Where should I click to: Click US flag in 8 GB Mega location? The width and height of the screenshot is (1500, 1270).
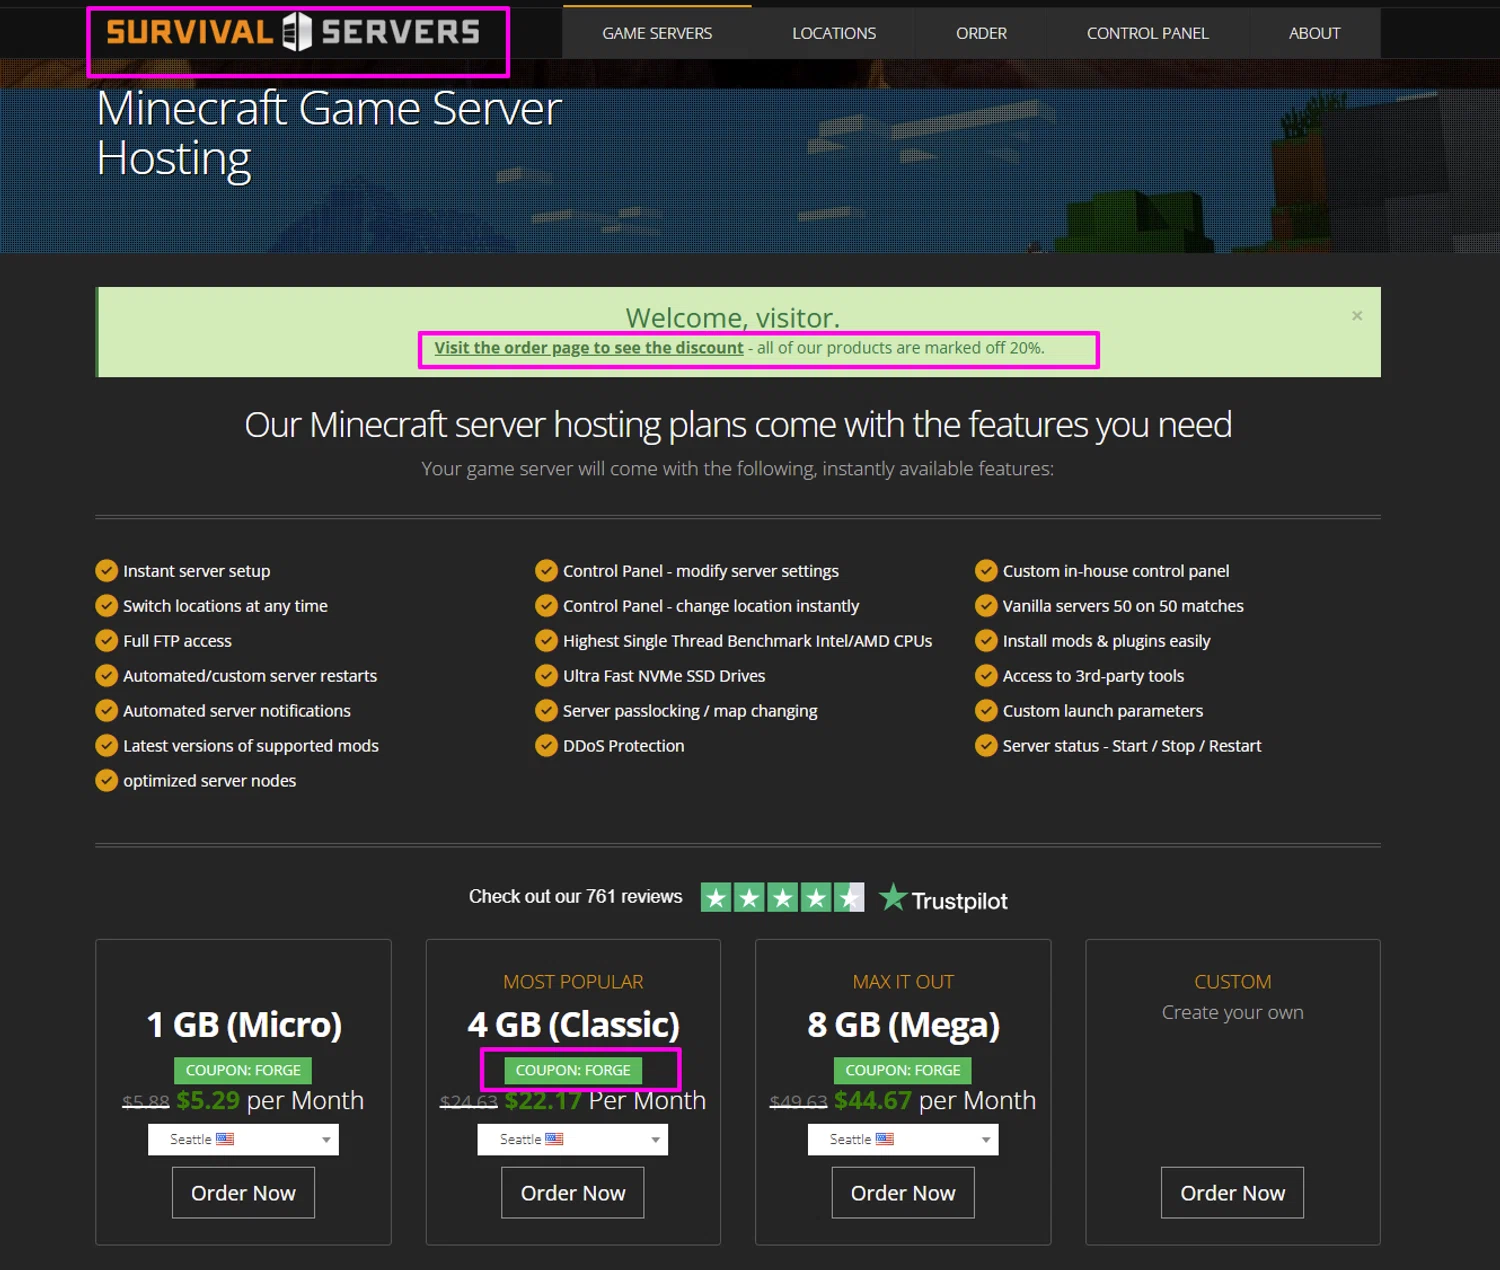(885, 1139)
